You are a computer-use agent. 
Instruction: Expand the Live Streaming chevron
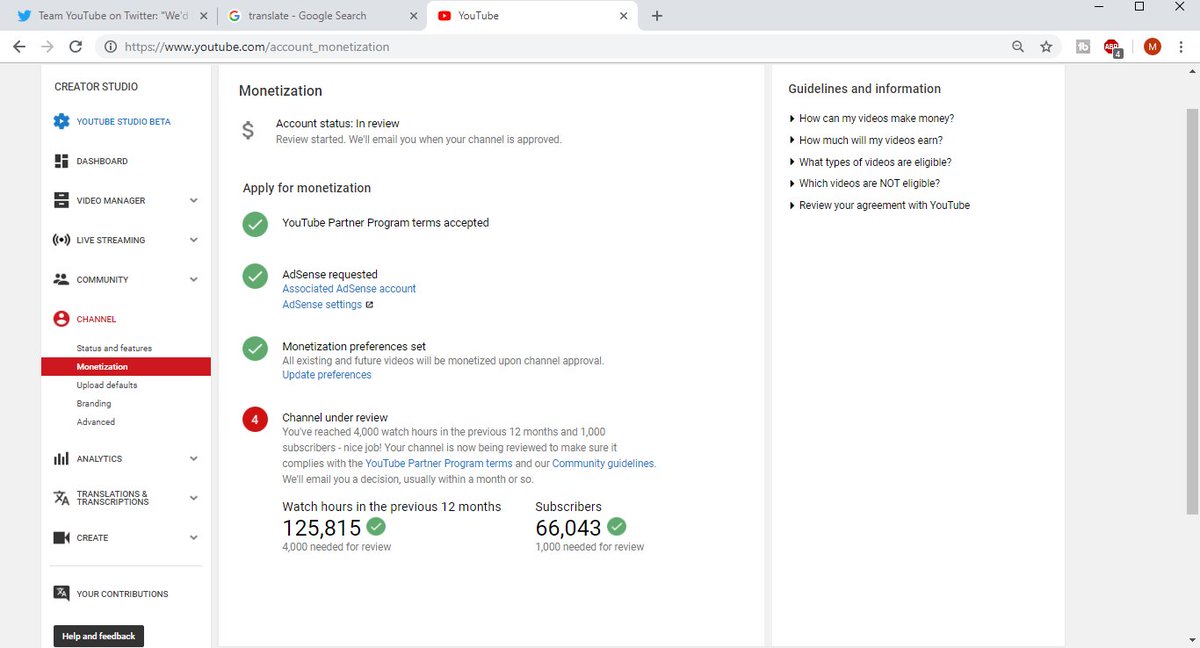(194, 240)
